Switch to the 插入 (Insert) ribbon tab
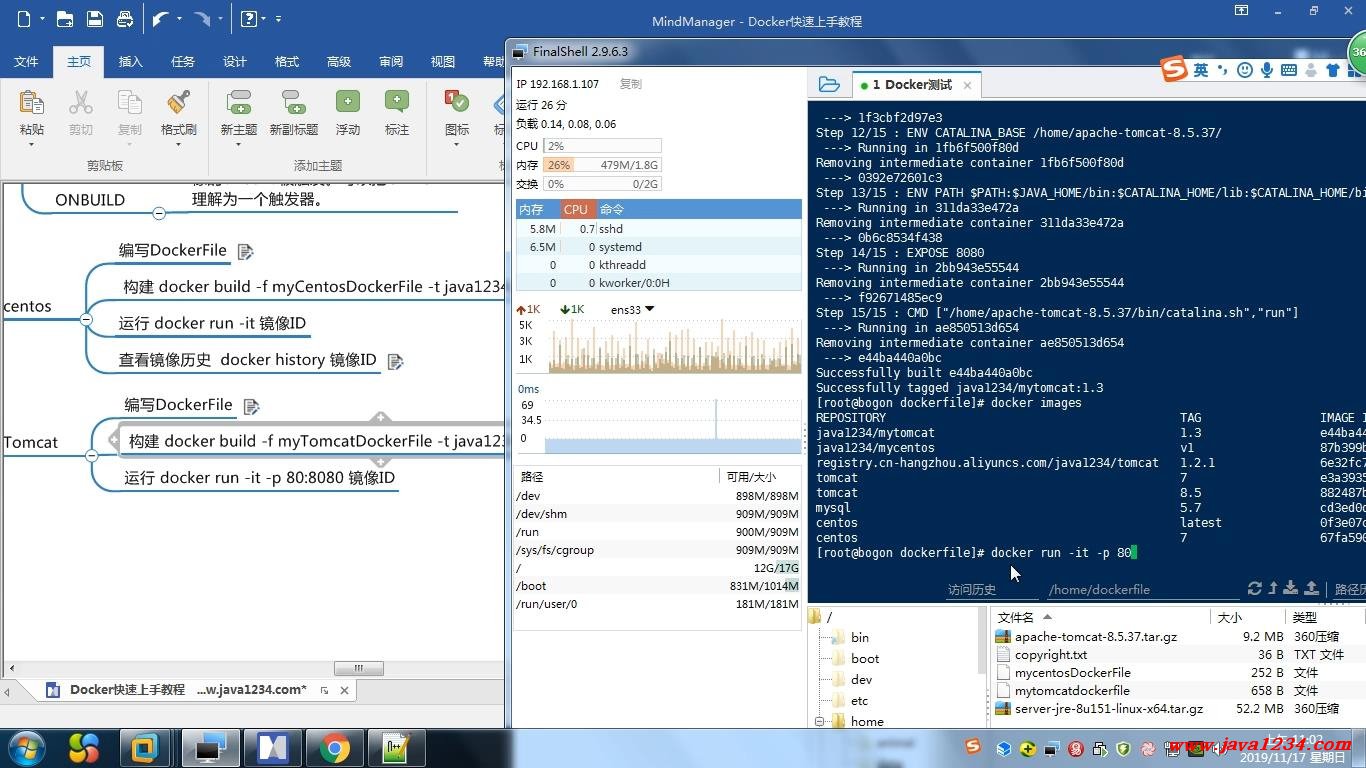1366x768 pixels. point(131,62)
